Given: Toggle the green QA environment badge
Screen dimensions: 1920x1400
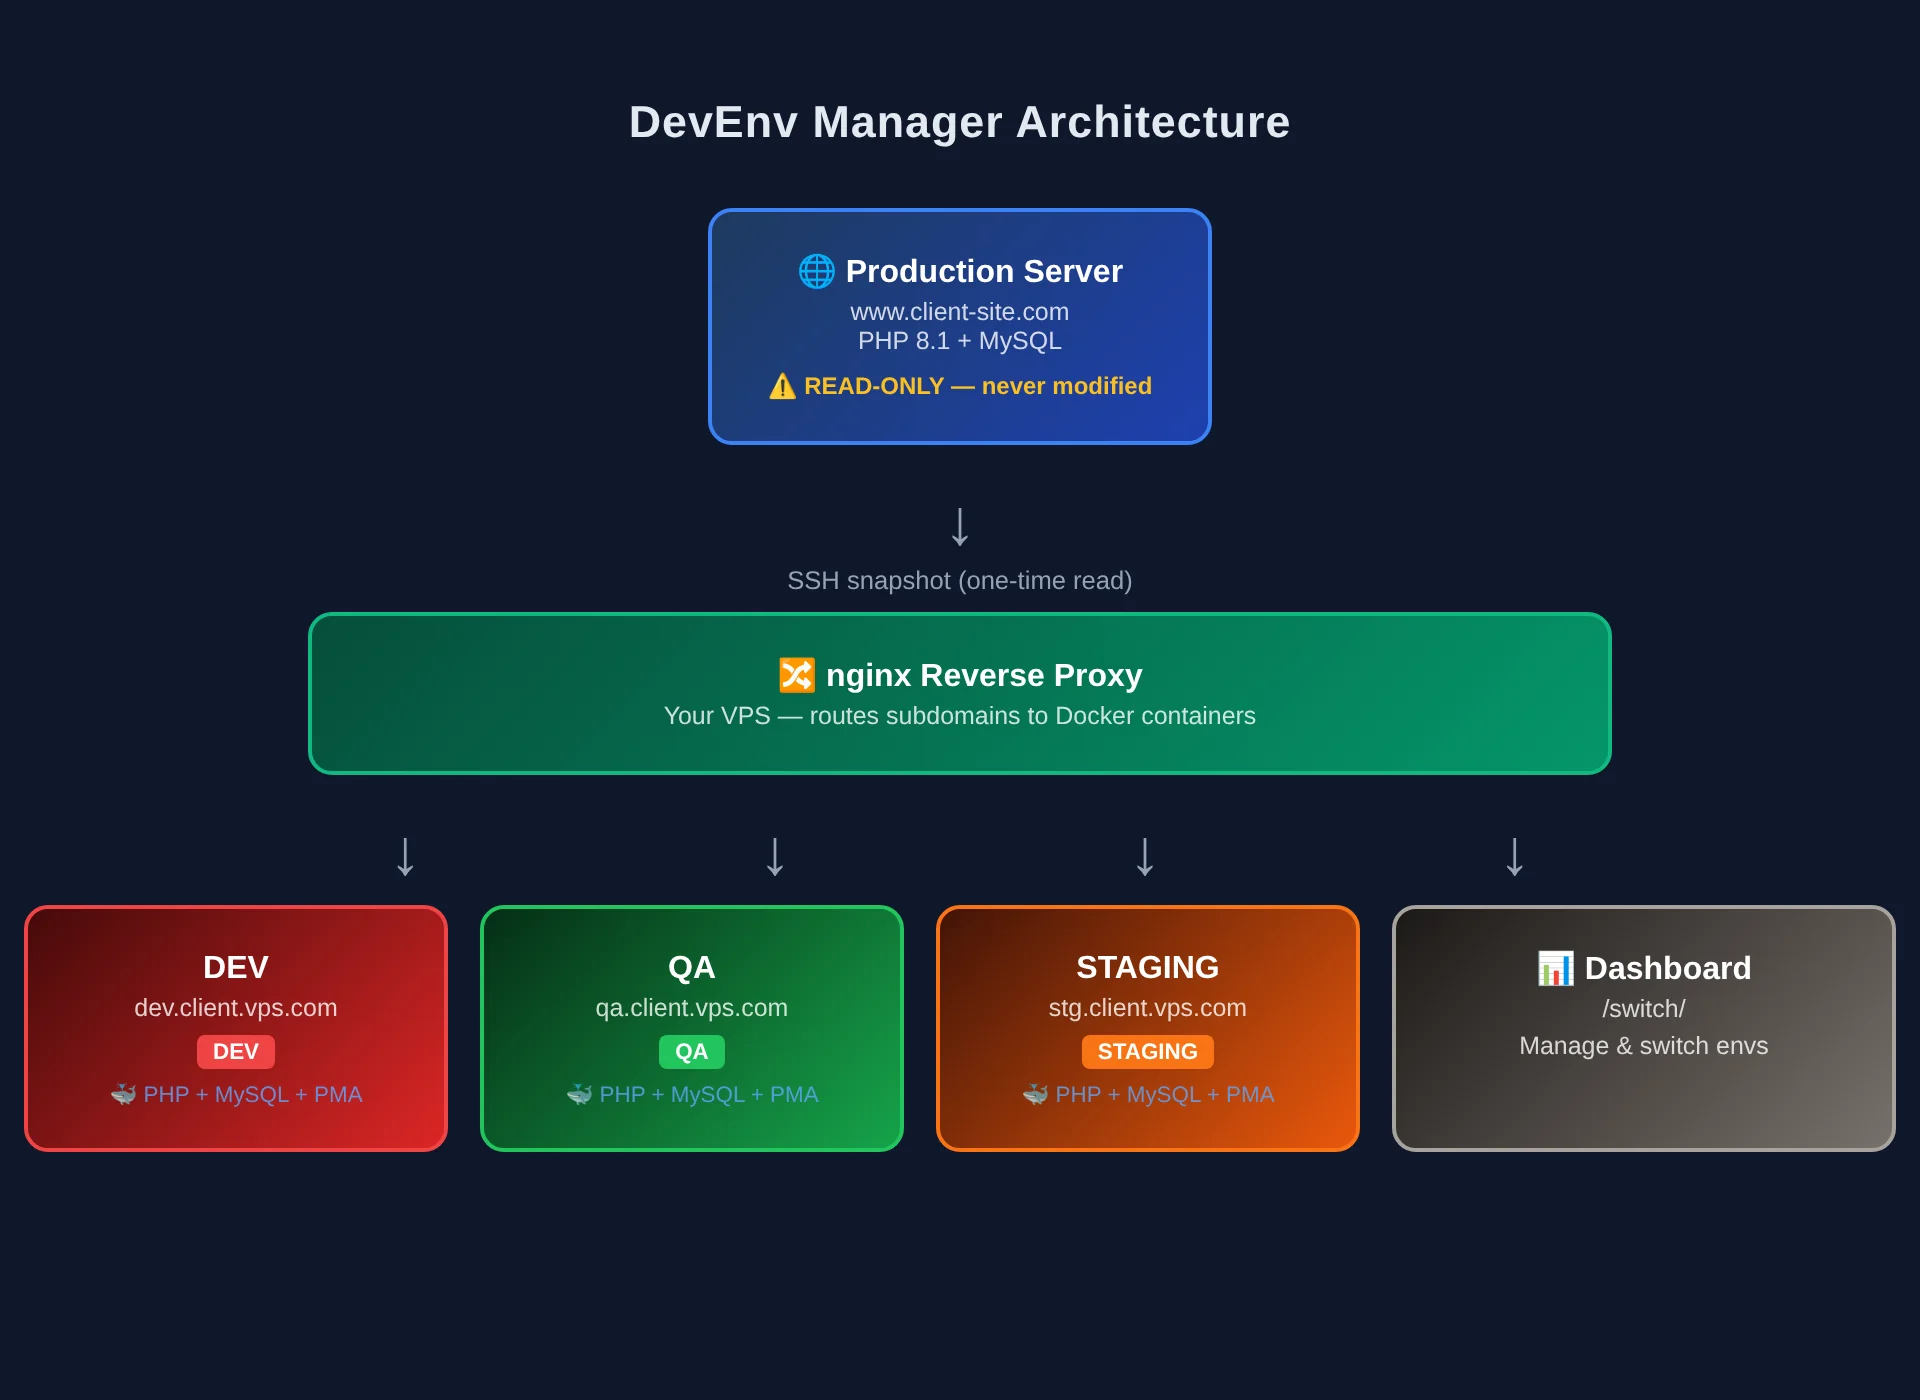Looking at the screenshot, I should click(x=692, y=1051).
